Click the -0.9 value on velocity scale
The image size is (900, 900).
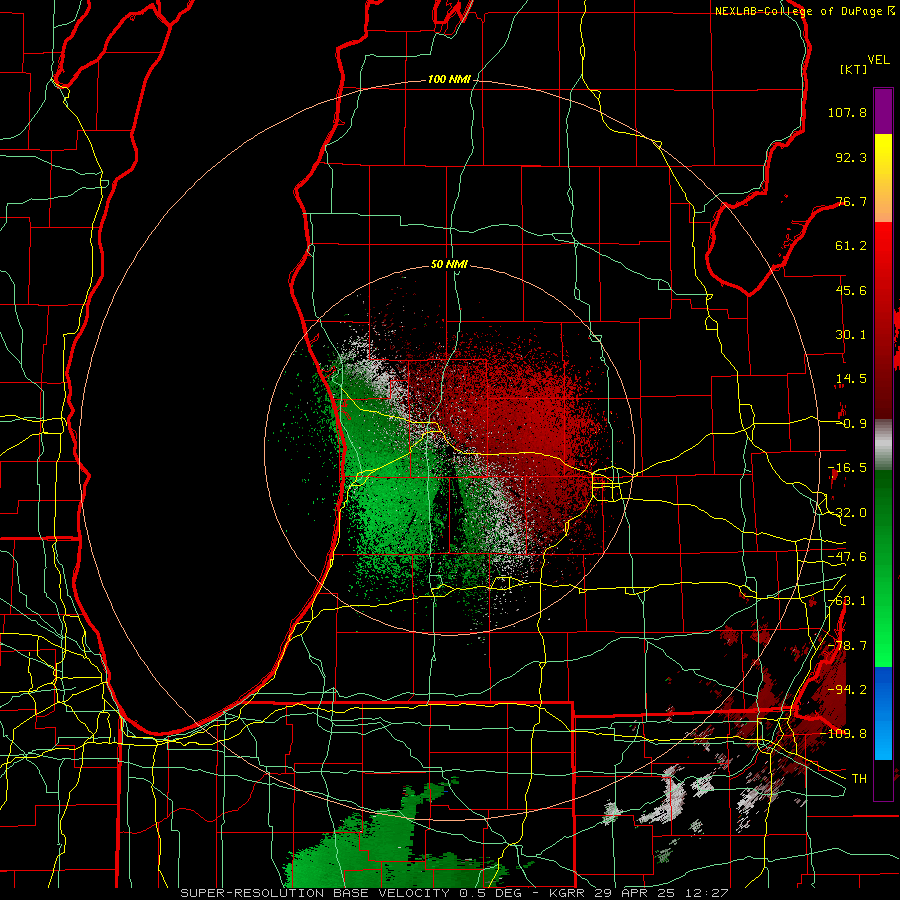[x=852, y=424]
